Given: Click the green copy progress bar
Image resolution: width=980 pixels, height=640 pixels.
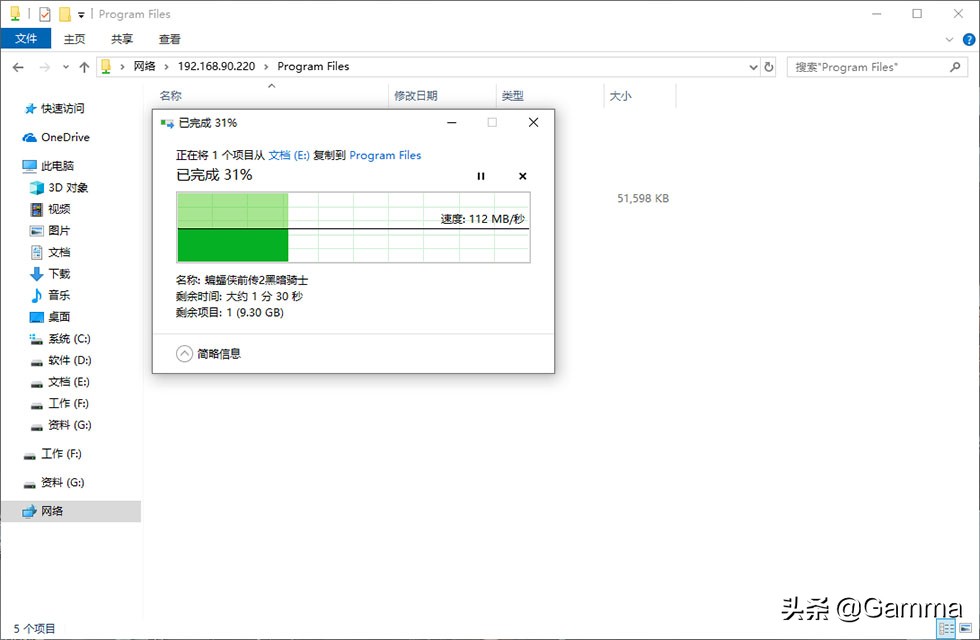Looking at the screenshot, I should coord(231,243).
